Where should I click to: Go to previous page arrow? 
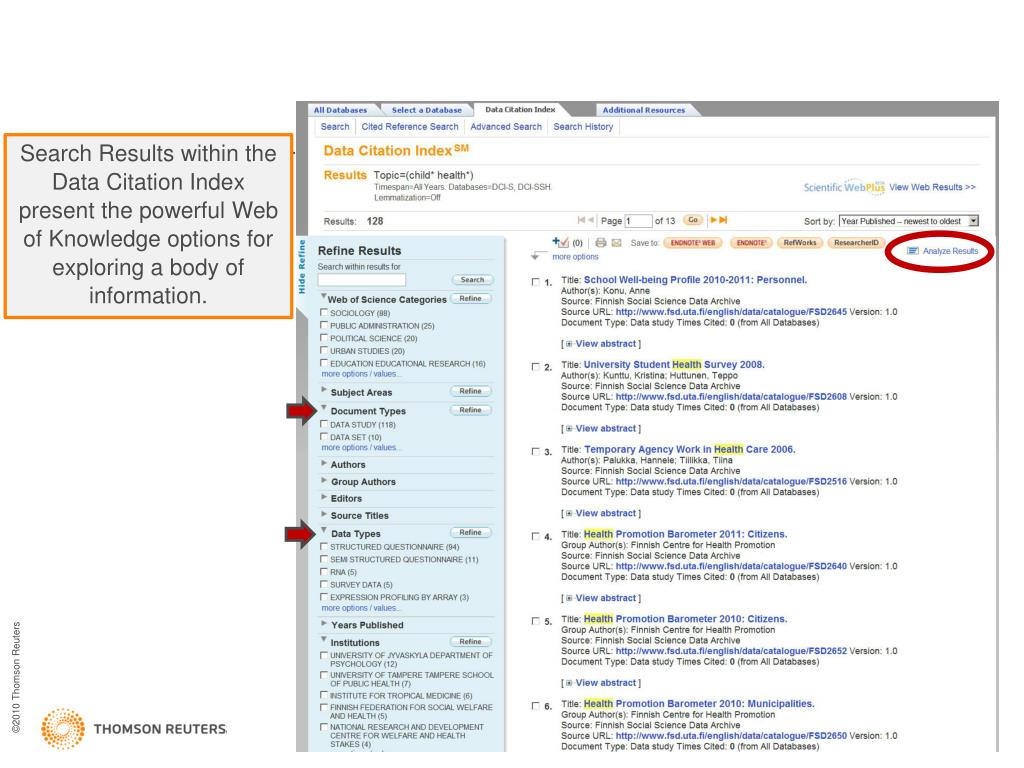(x=590, y=220)
